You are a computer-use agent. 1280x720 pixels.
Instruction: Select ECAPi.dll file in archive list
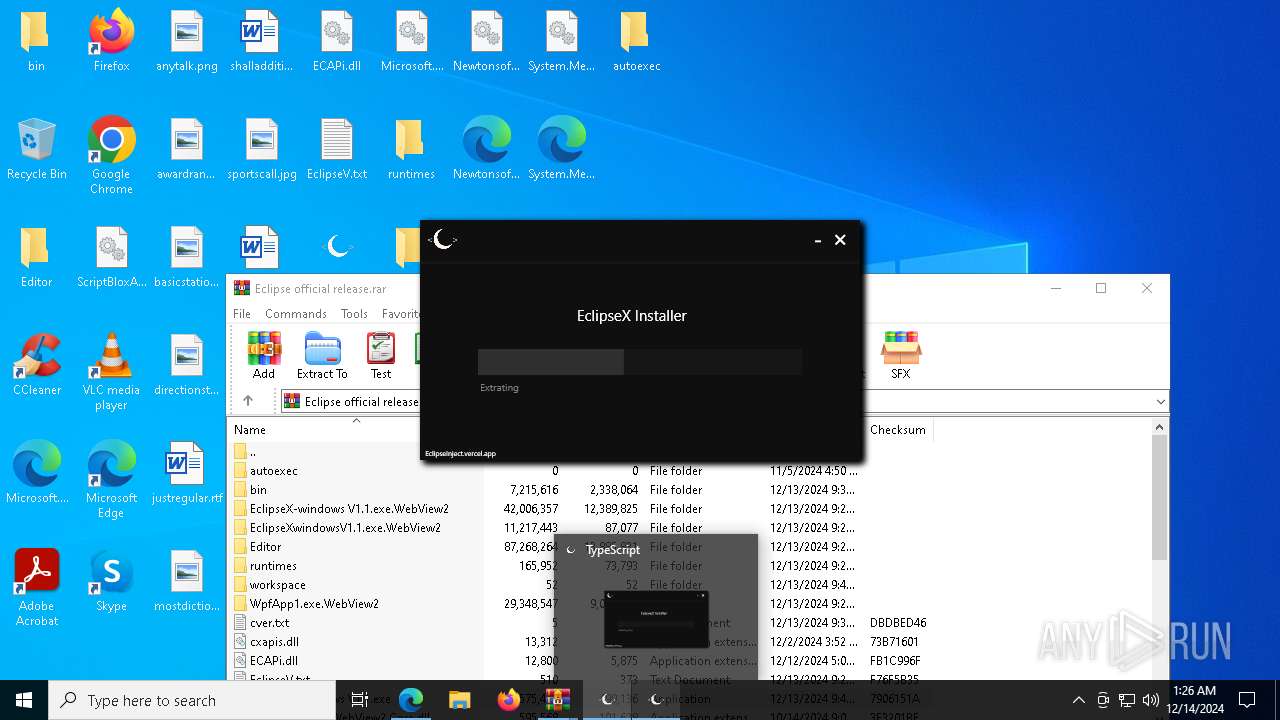click(690, 661)
